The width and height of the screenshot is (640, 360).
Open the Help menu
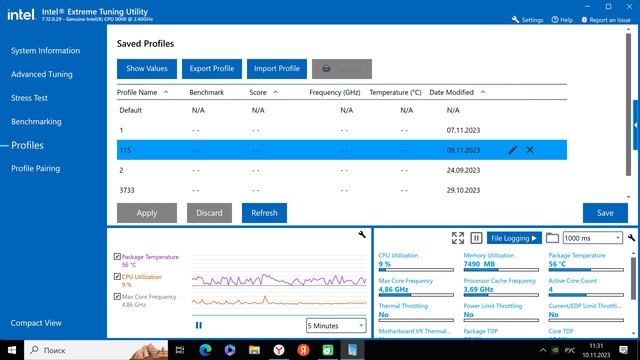(562, 20)
